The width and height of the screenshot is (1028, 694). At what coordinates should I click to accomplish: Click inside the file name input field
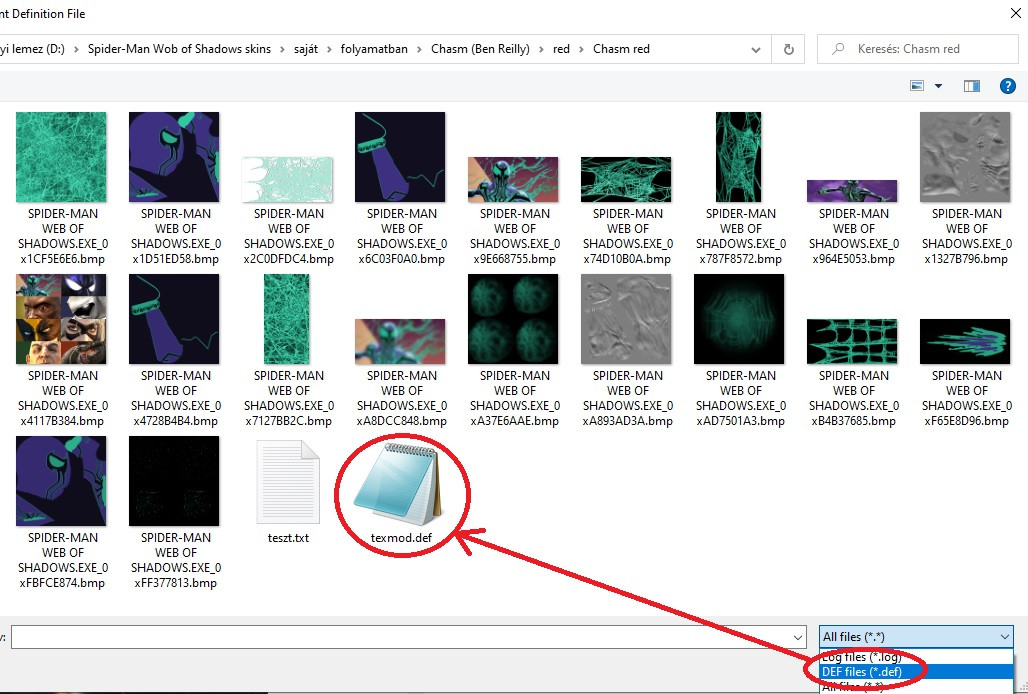pos(400,636)
